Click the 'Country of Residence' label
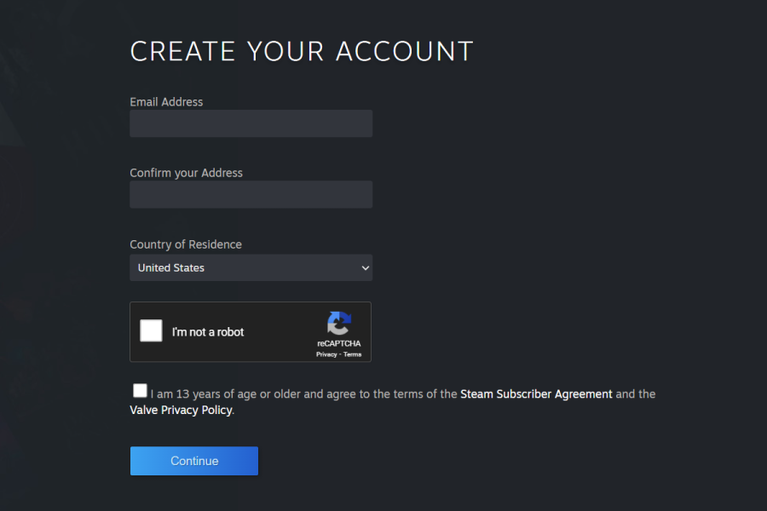 tap(185, 244)
